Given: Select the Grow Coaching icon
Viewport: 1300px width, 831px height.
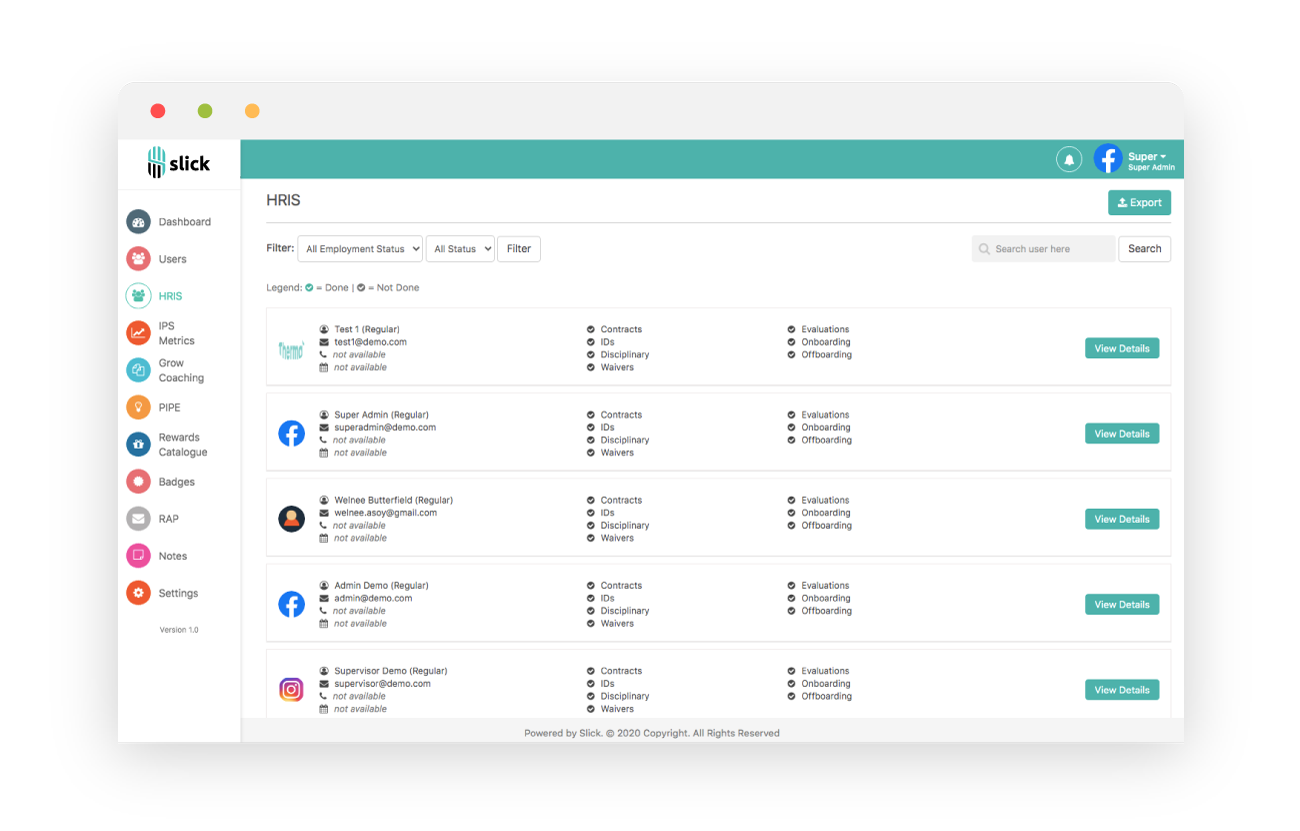Looking at the screenshot, I should click(x=138, y=370).
